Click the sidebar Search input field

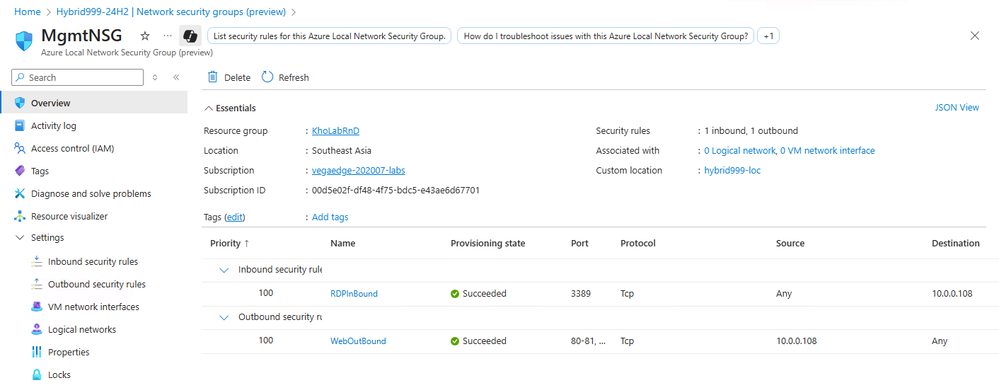[78, 78]
